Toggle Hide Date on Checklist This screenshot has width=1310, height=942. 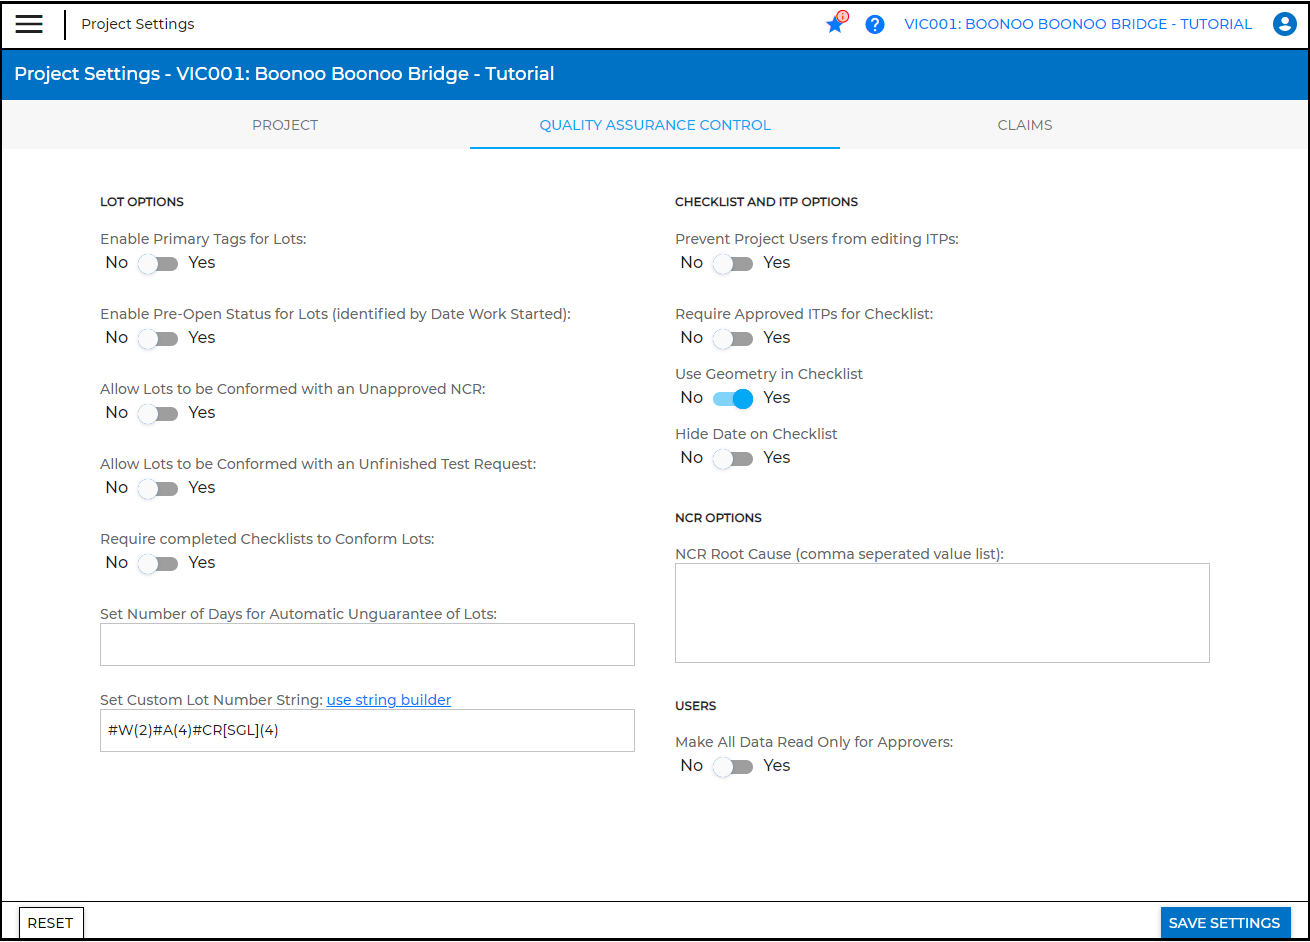click(733, 459)
